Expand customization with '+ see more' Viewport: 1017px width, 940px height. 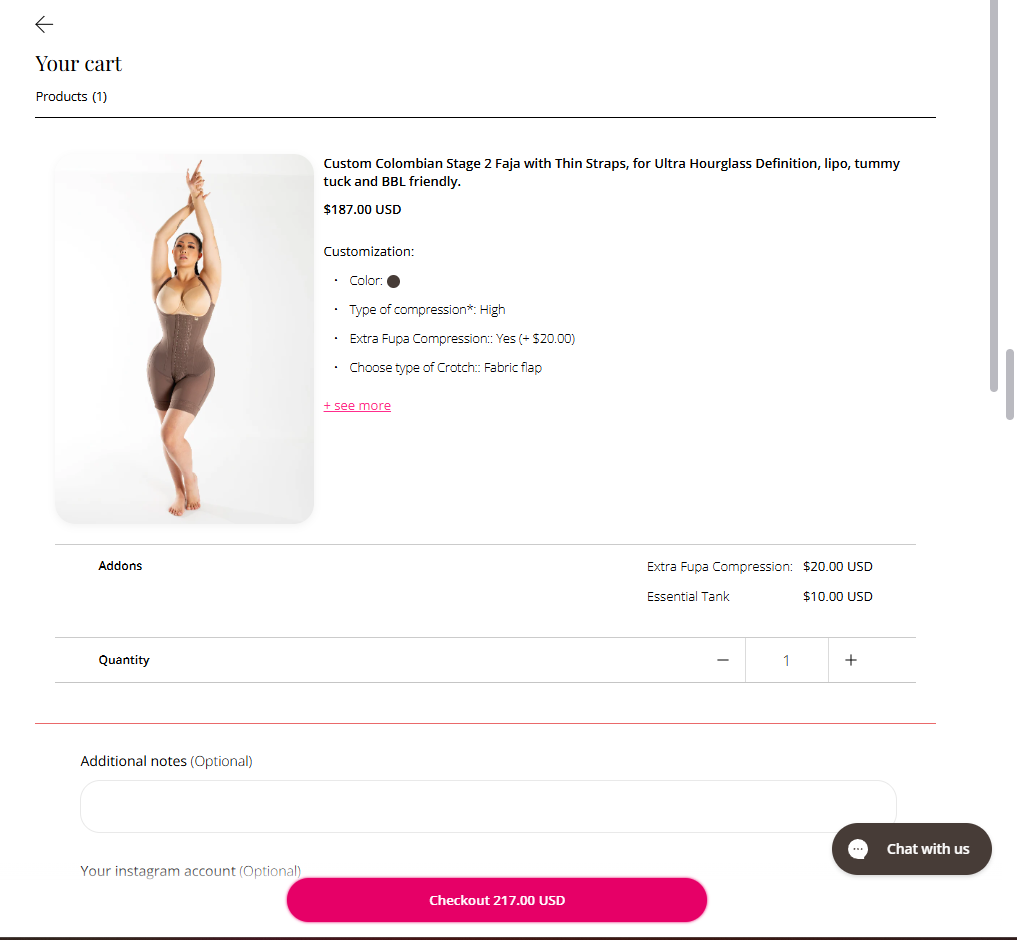pos(357,406)
